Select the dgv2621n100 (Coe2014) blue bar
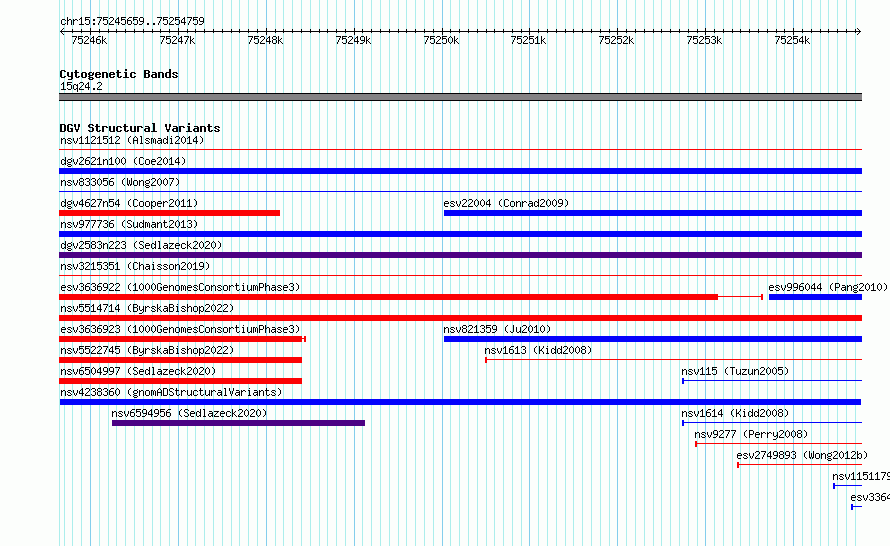 pyautogui.click(x=460, y=171)
